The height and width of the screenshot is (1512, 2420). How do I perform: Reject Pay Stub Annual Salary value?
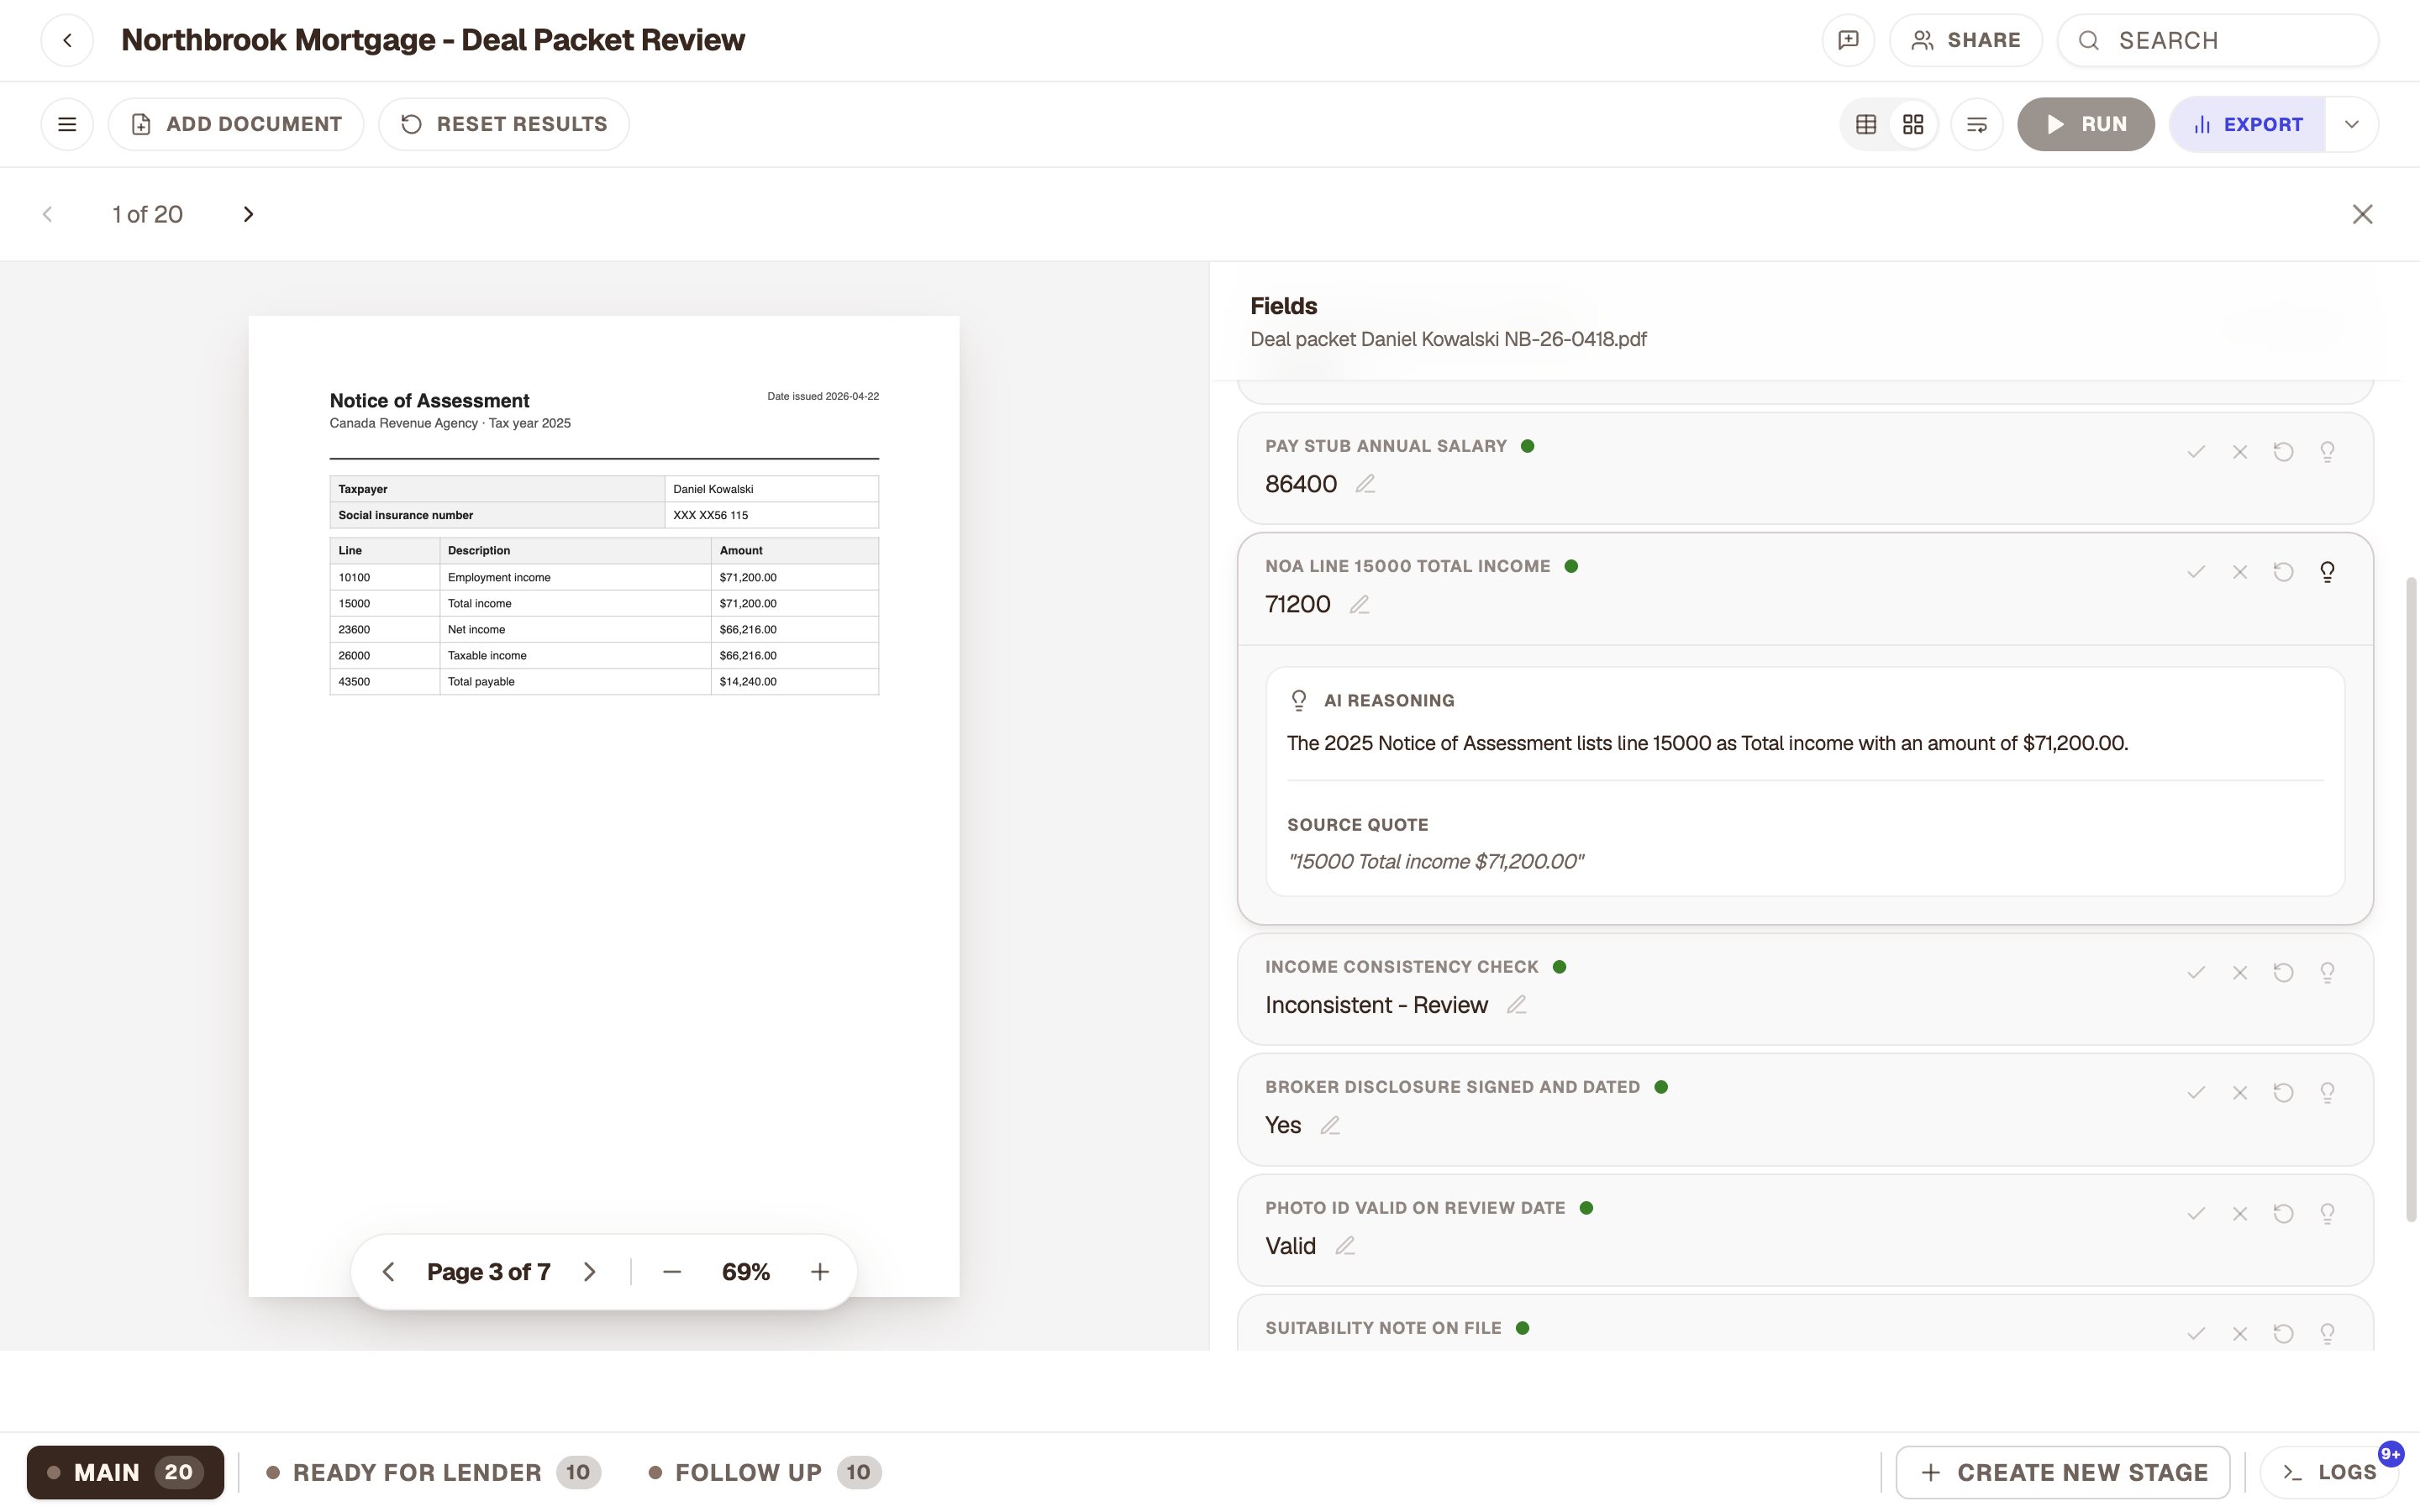coord(2240,452)
